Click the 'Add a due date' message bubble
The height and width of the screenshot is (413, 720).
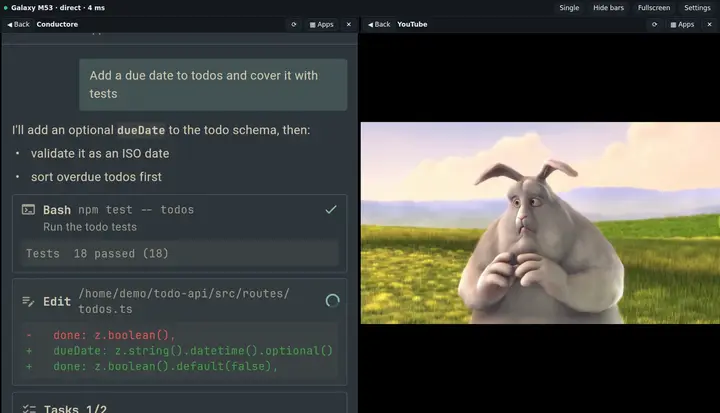213,85
